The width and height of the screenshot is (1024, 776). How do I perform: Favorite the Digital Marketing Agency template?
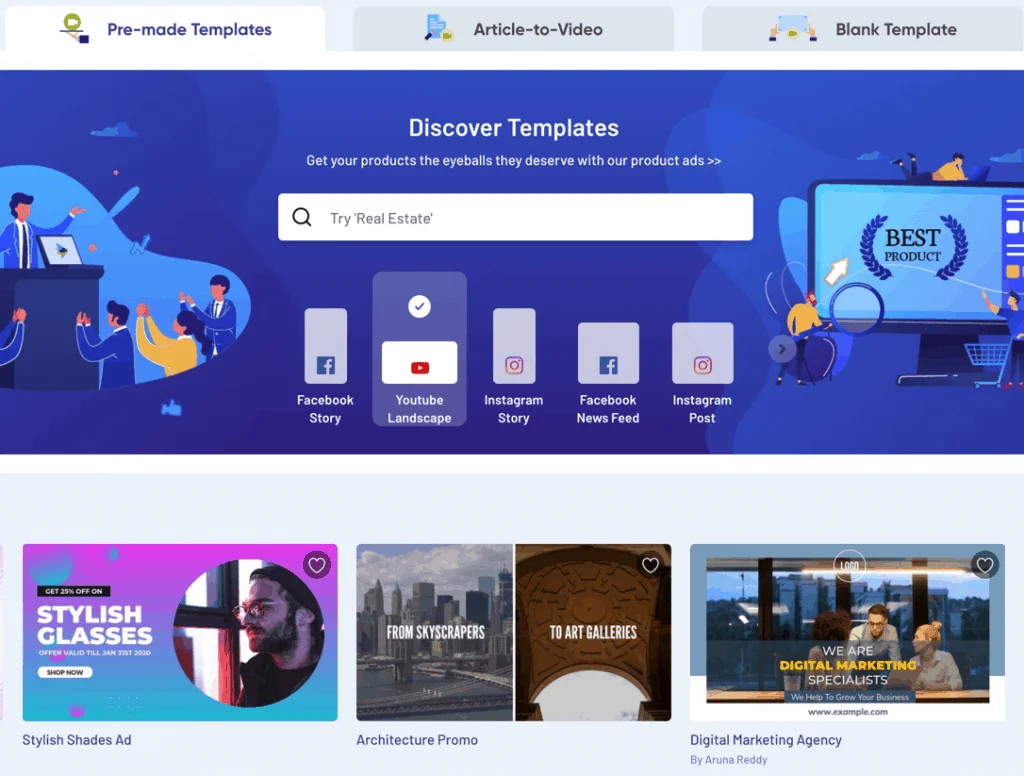click(x=985, y=565)
